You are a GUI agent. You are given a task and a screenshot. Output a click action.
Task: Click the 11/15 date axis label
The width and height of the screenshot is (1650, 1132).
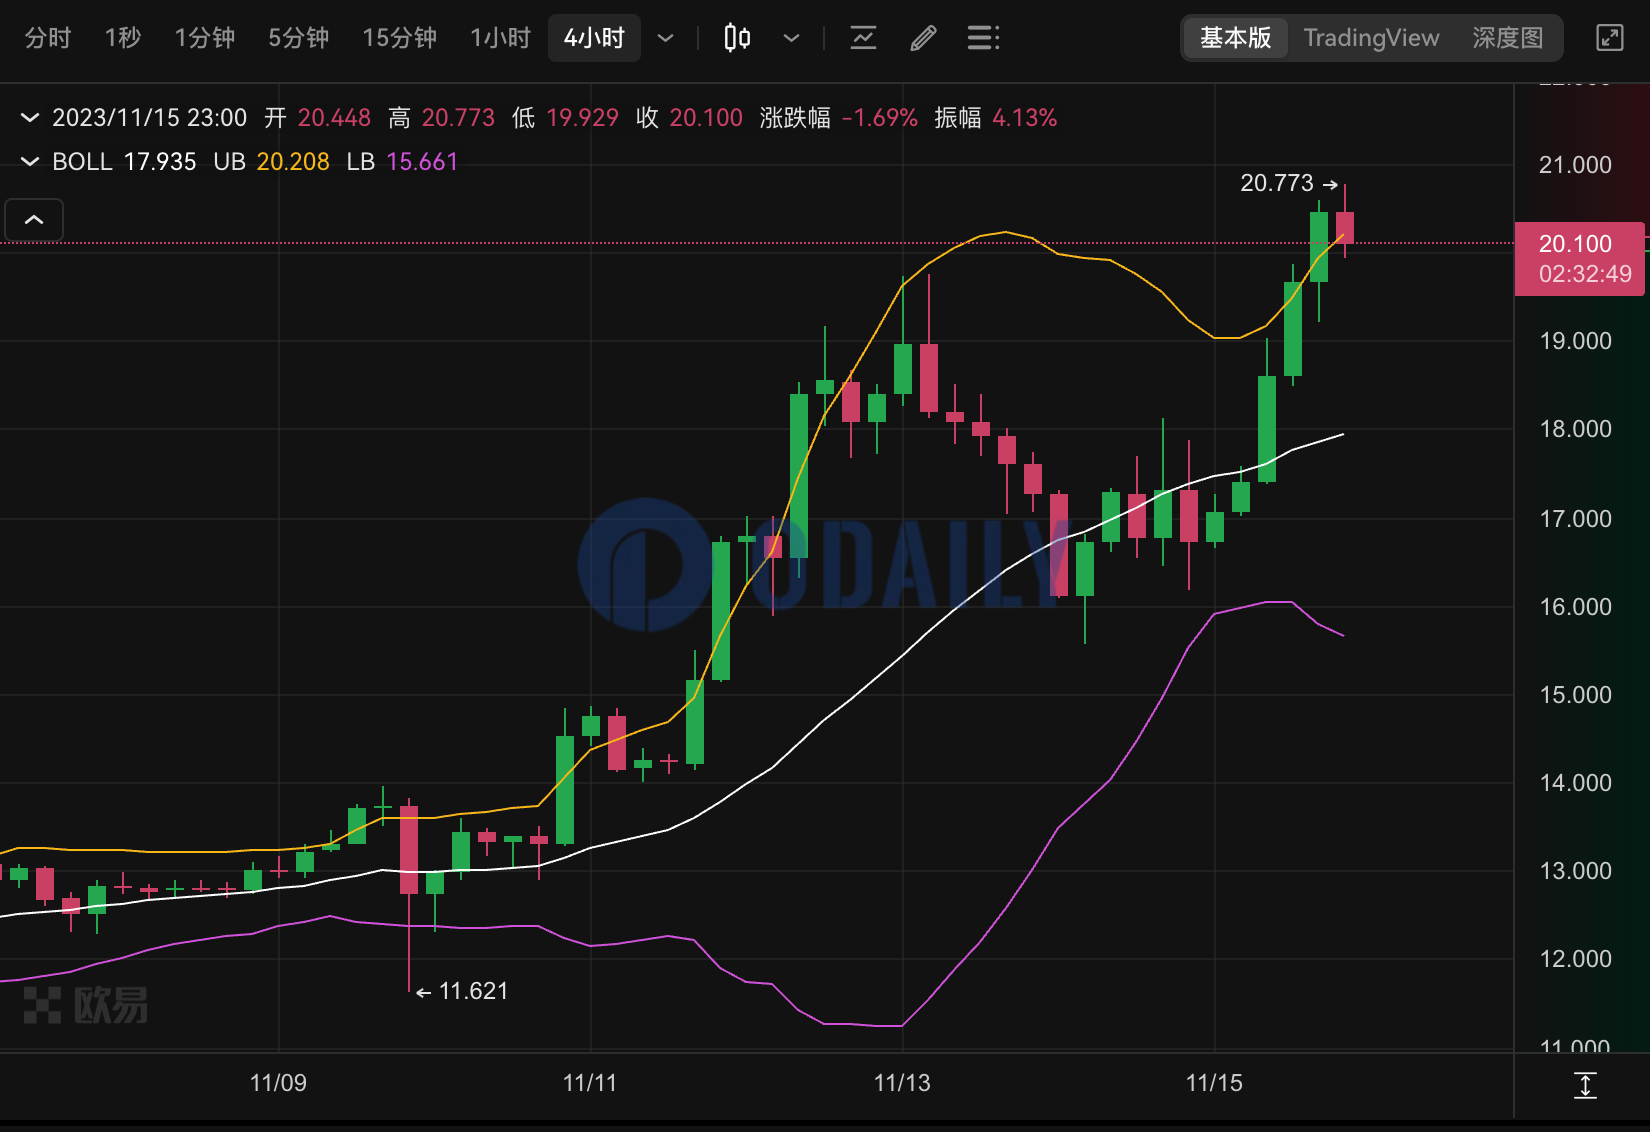(1214, 1083)
